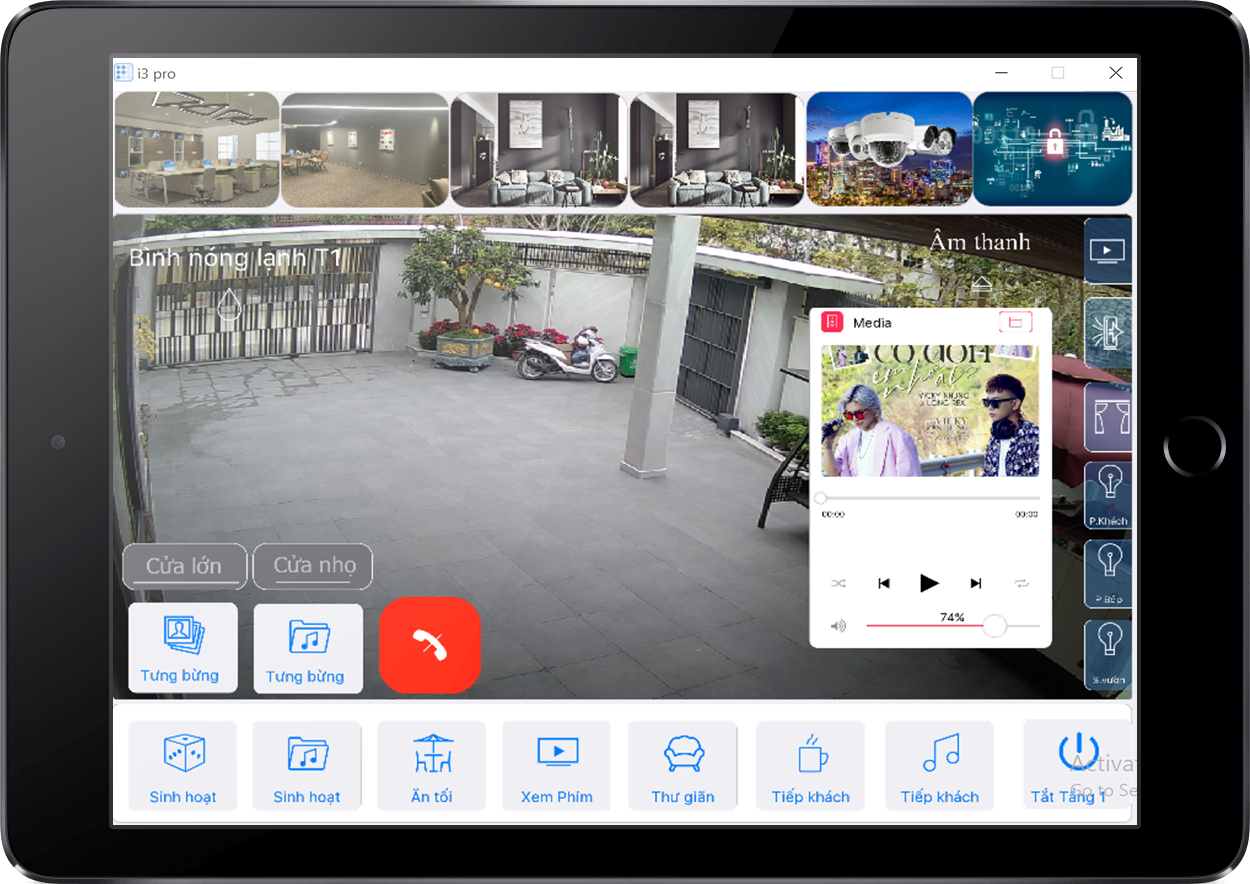Screen dimensions: 1250x884
Task: Start the Xem Phim movie scene
Action: pos(557,765)
